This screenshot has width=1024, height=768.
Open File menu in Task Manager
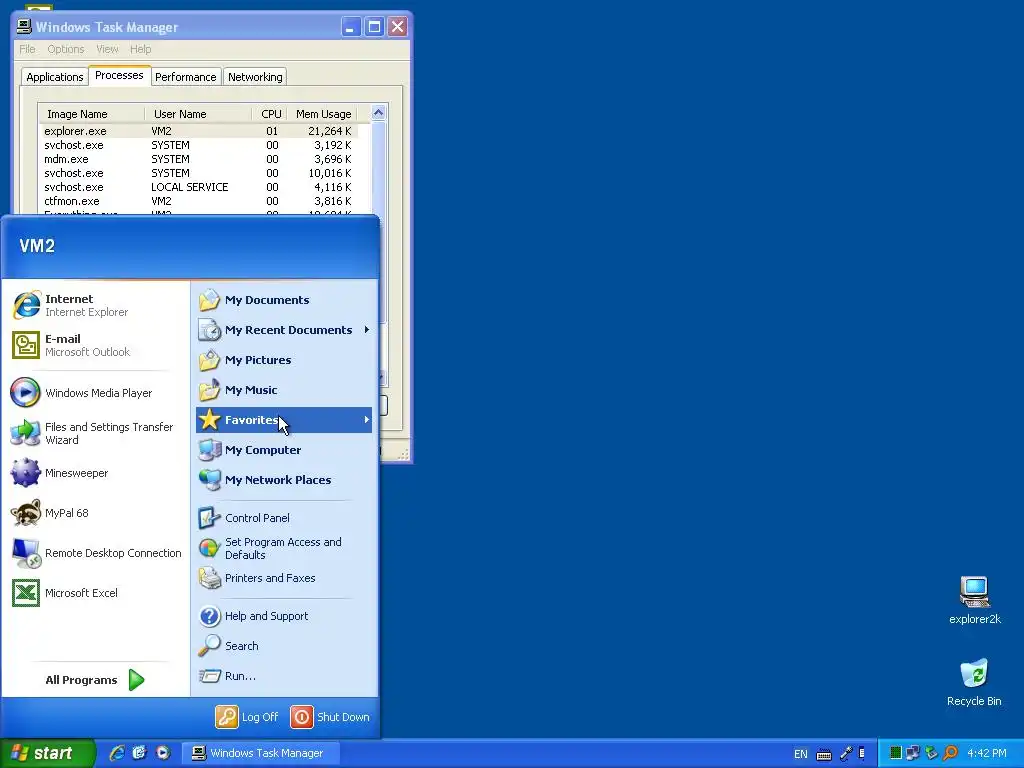pos(27,49)
